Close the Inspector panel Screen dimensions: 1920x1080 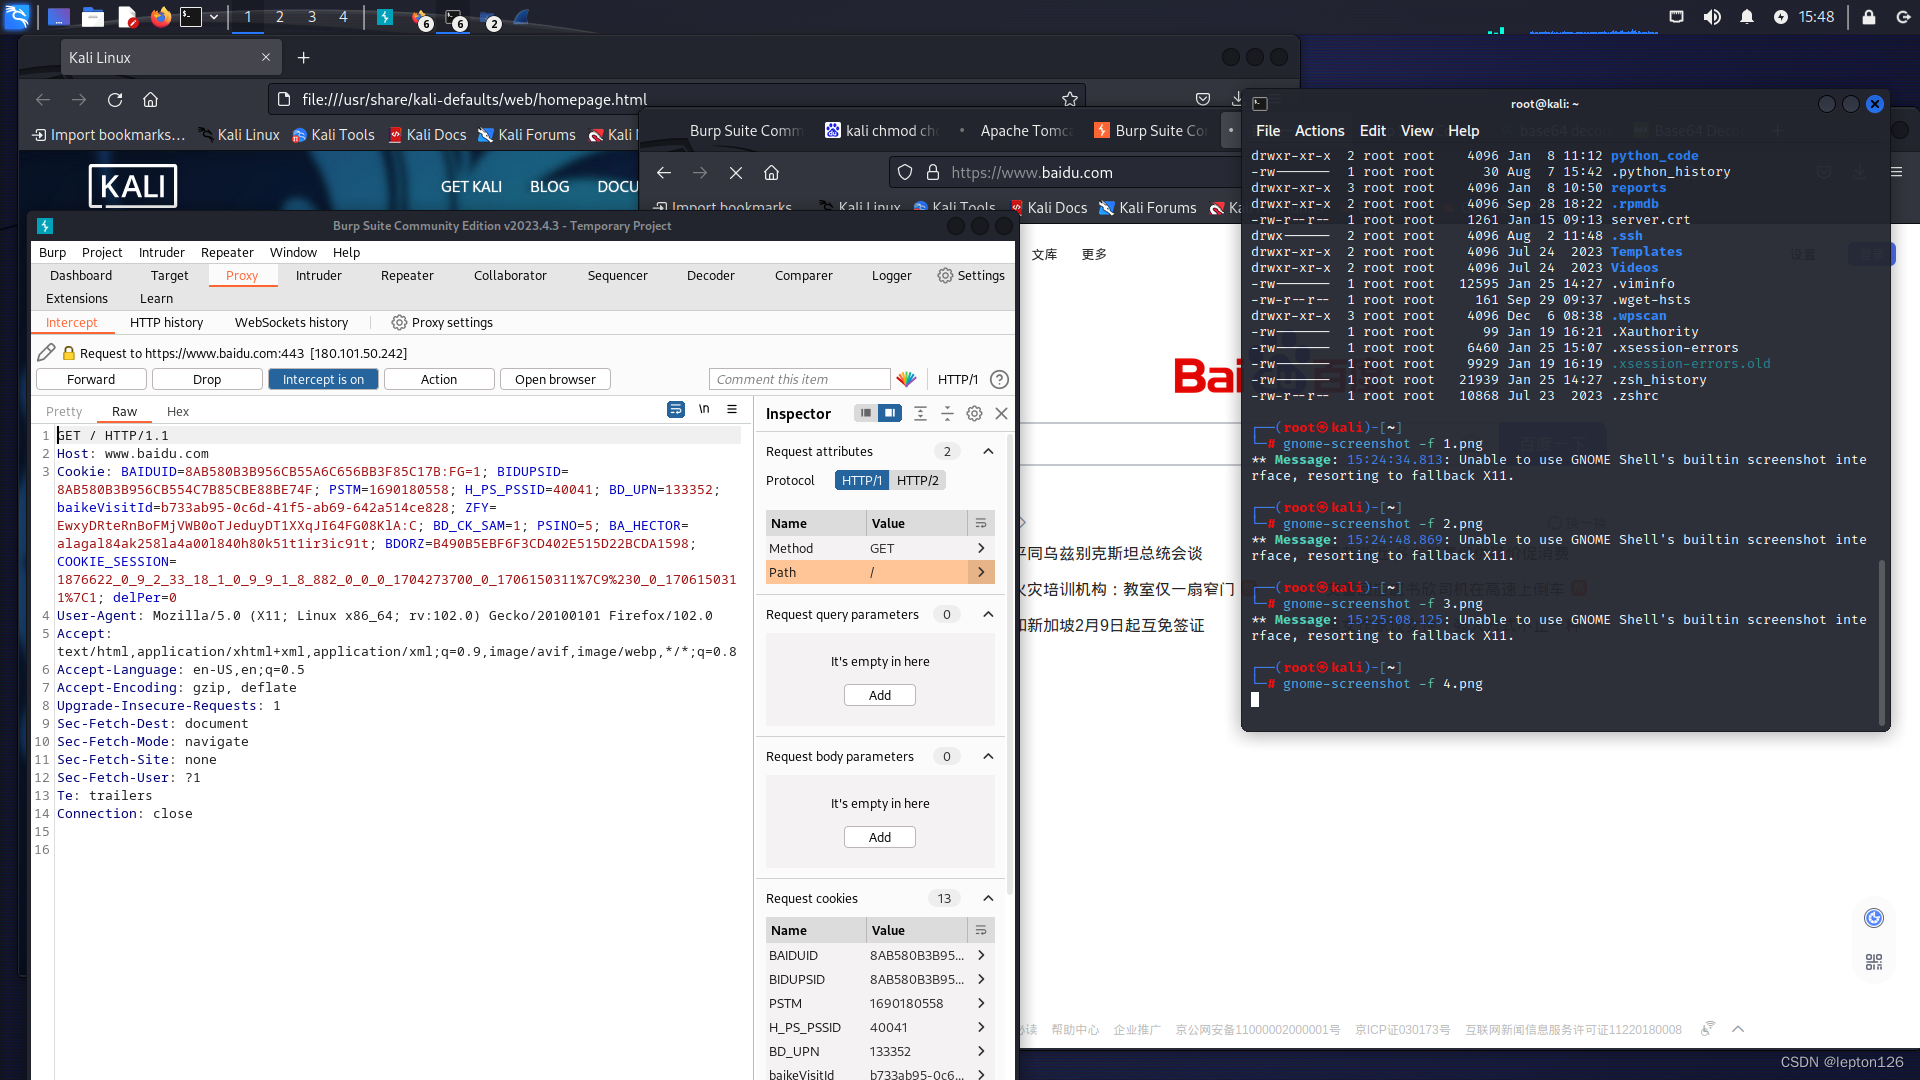(1001, 413)
